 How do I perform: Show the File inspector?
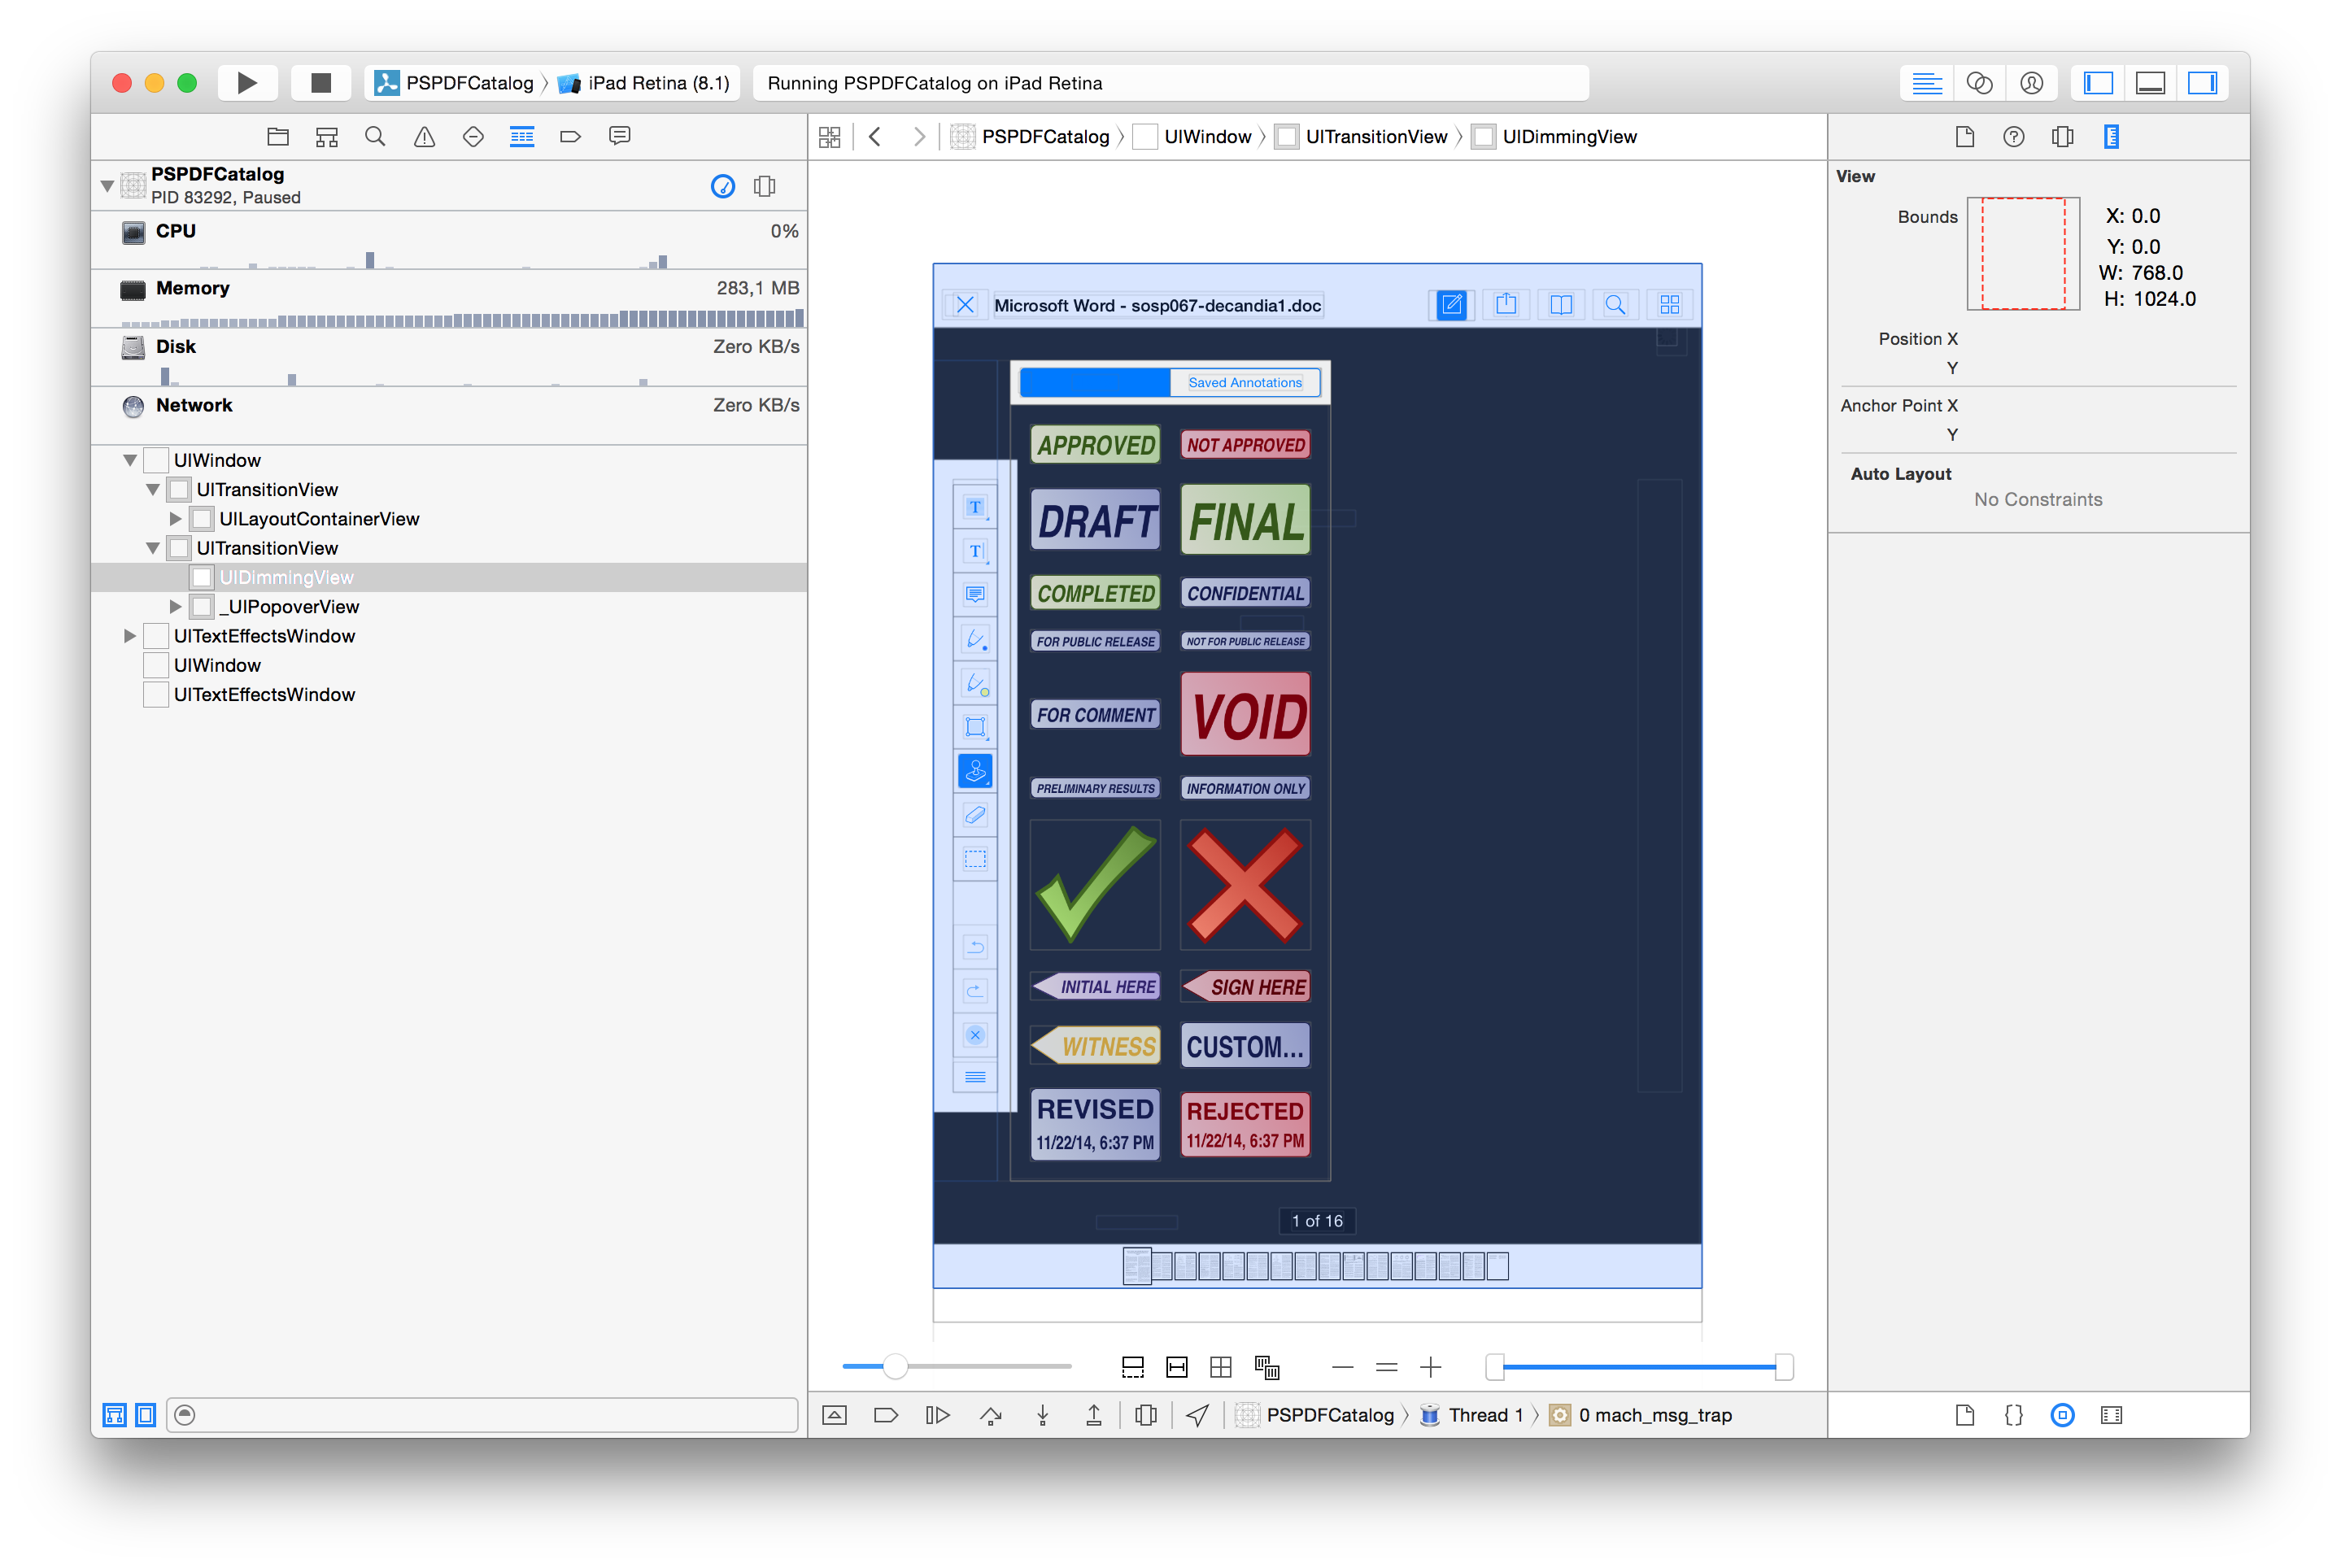click(1965, 136)
